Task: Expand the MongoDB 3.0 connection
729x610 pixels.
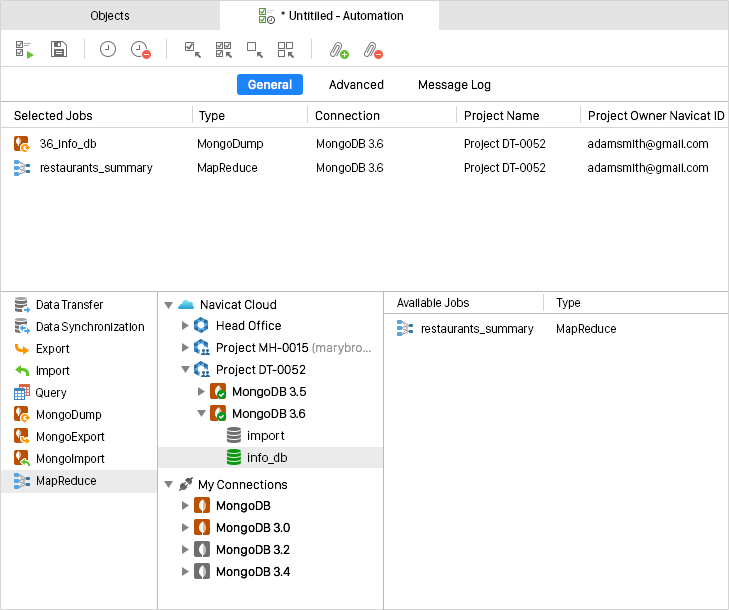Action: pos(185,527)
